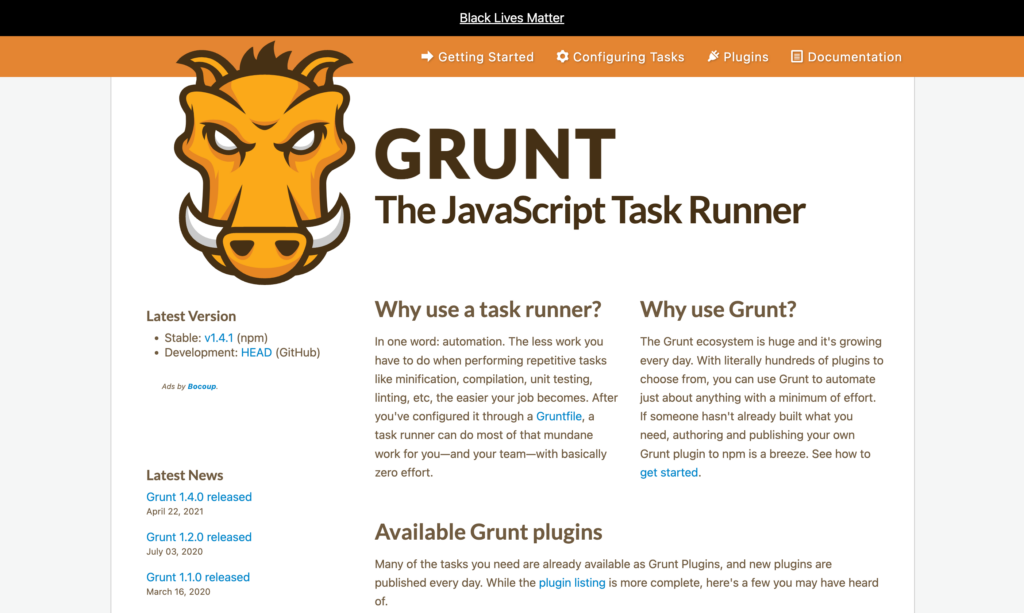Open the "plugin listing" link

coord(572,582)
